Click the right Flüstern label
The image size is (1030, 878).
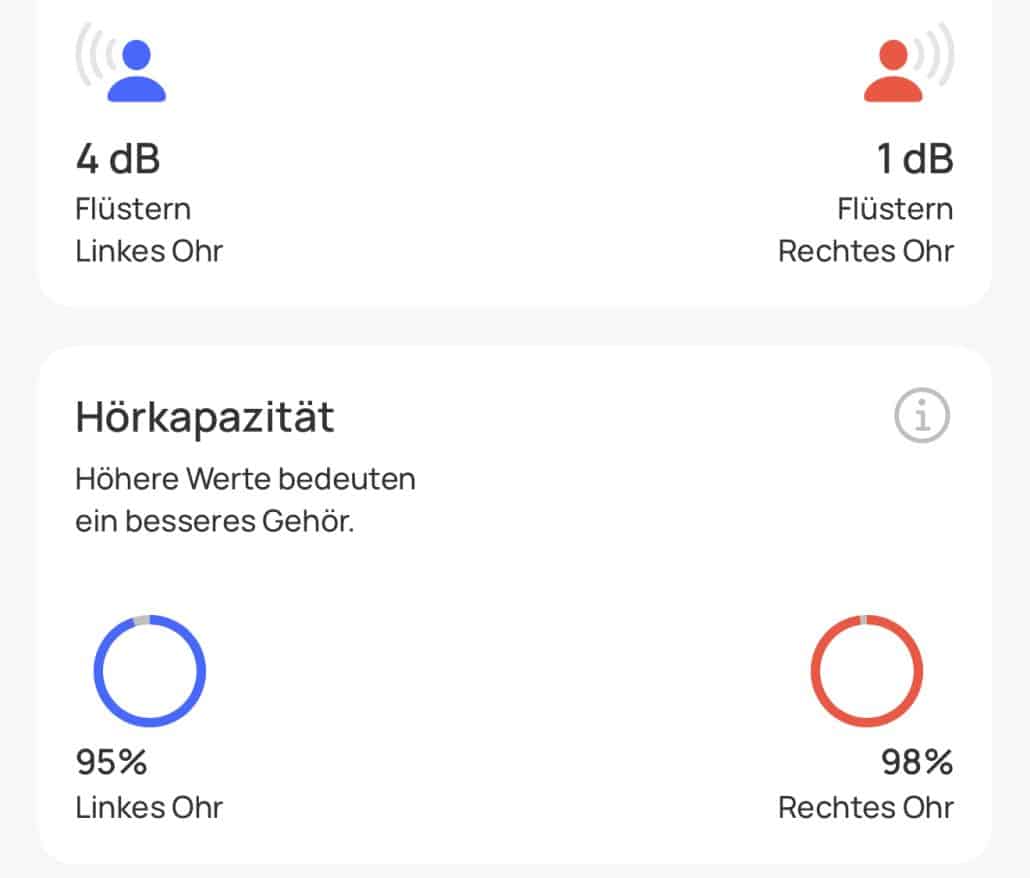[895, 209]
